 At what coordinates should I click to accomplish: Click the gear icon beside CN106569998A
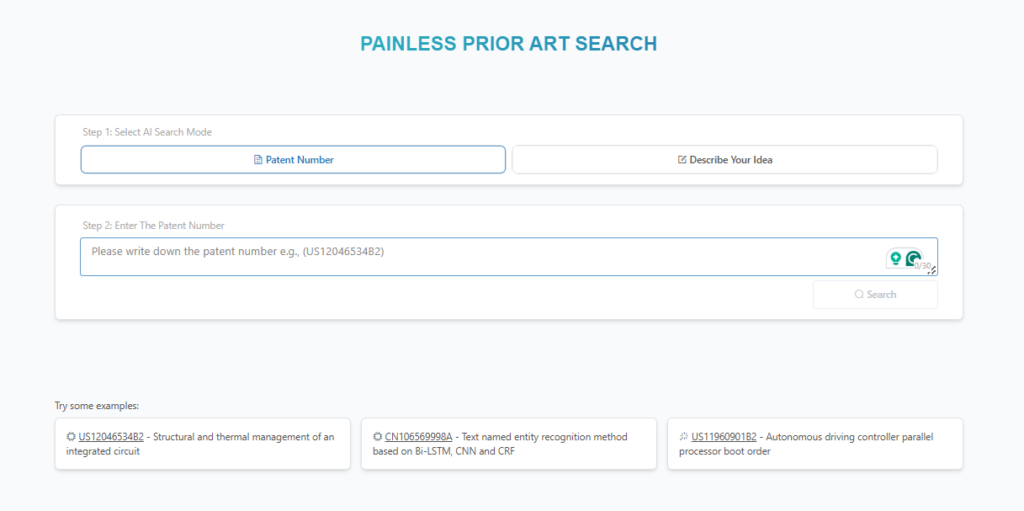pos(377,437)
